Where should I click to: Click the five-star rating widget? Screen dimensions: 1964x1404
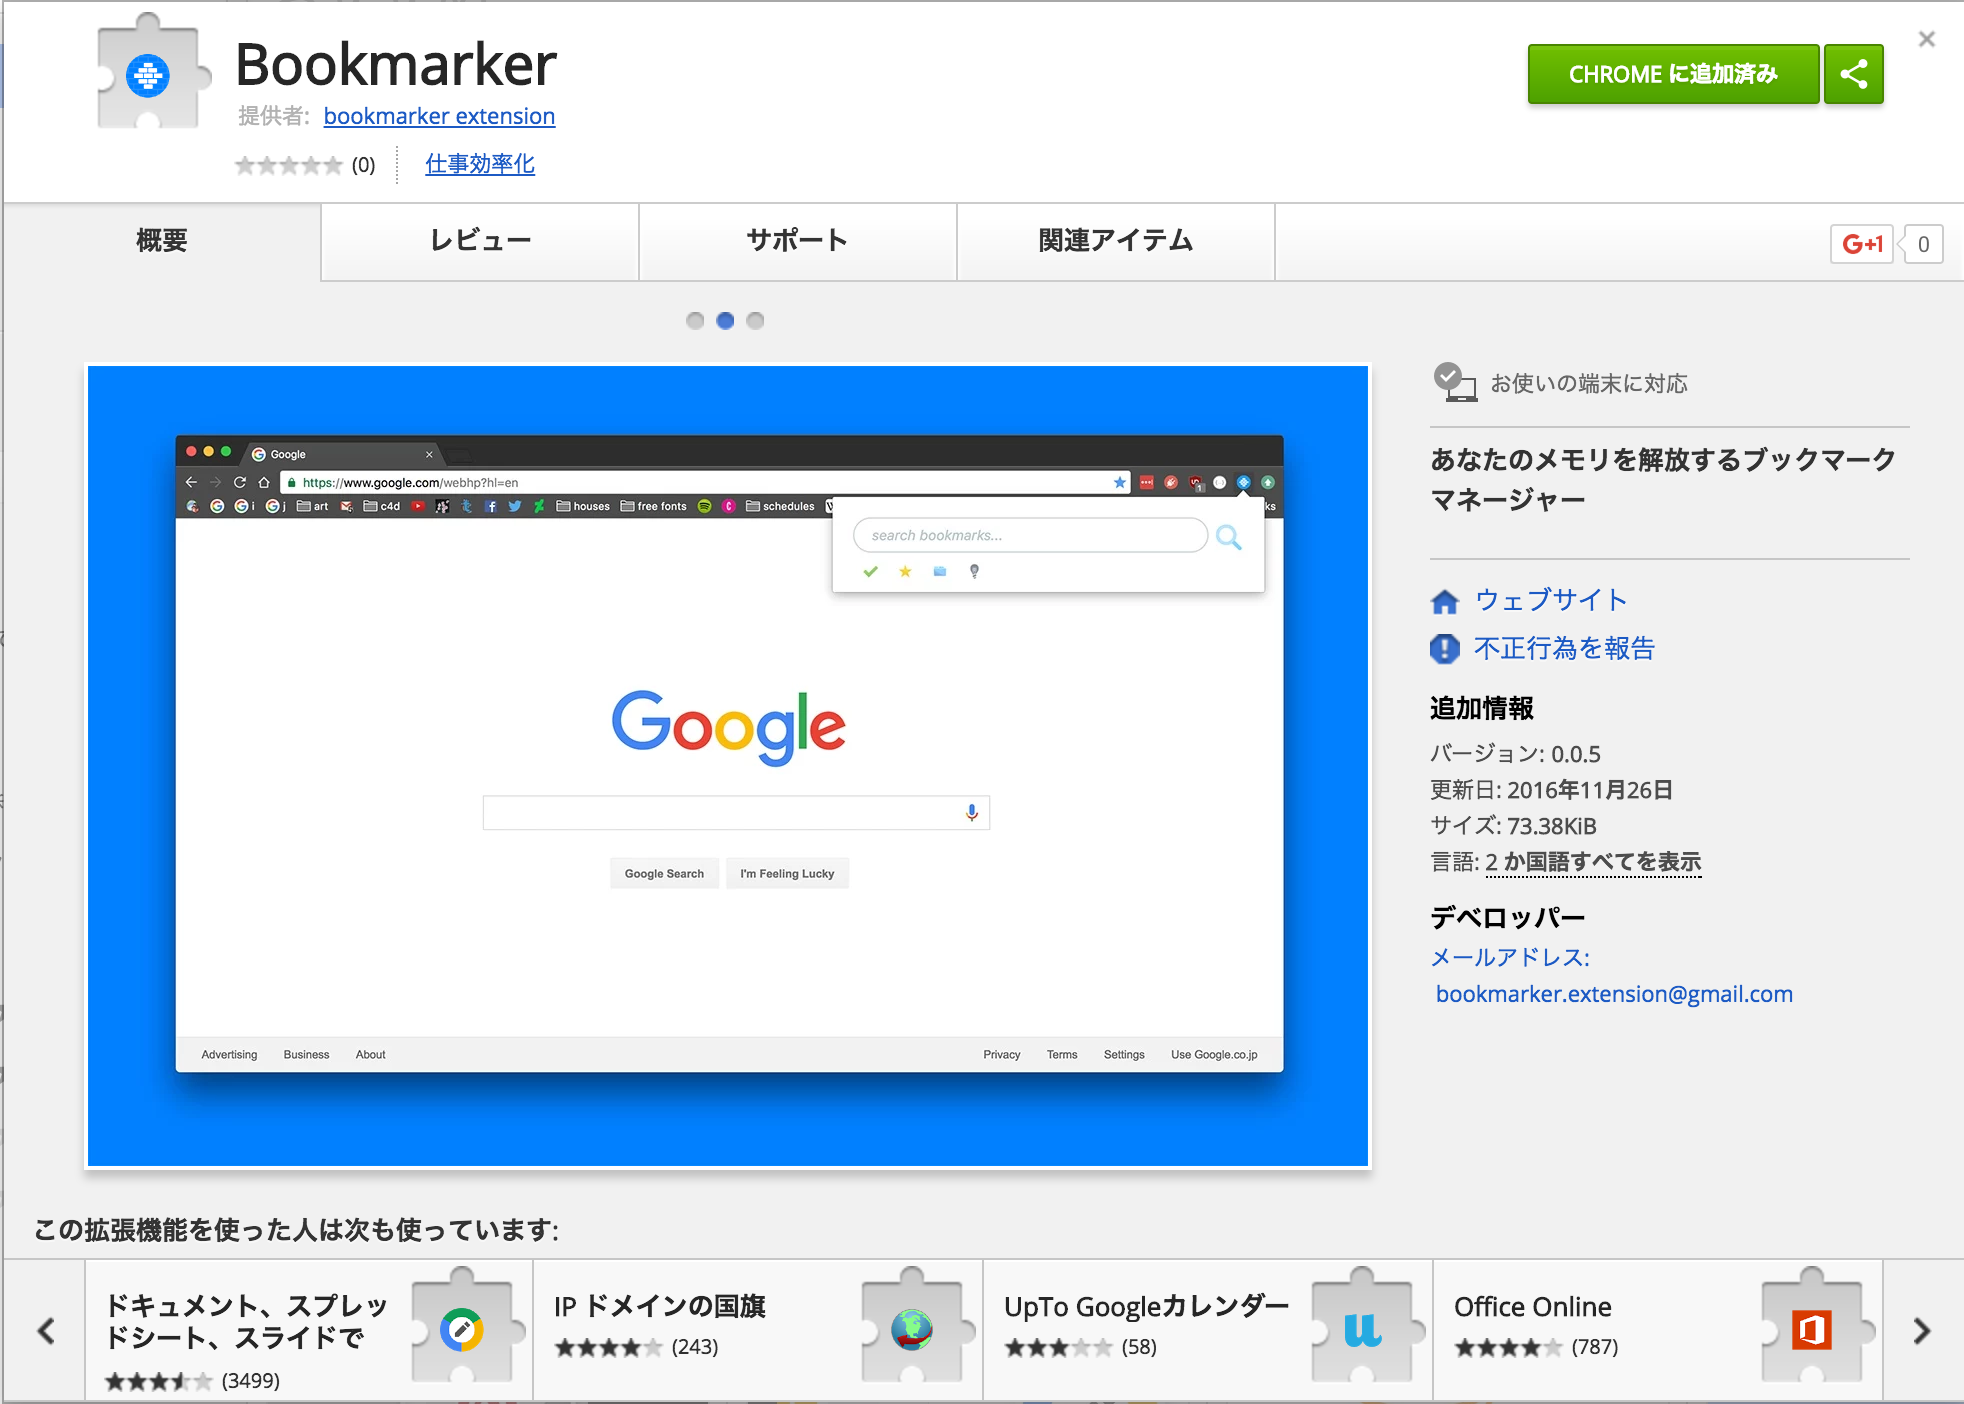click(288, 165)
